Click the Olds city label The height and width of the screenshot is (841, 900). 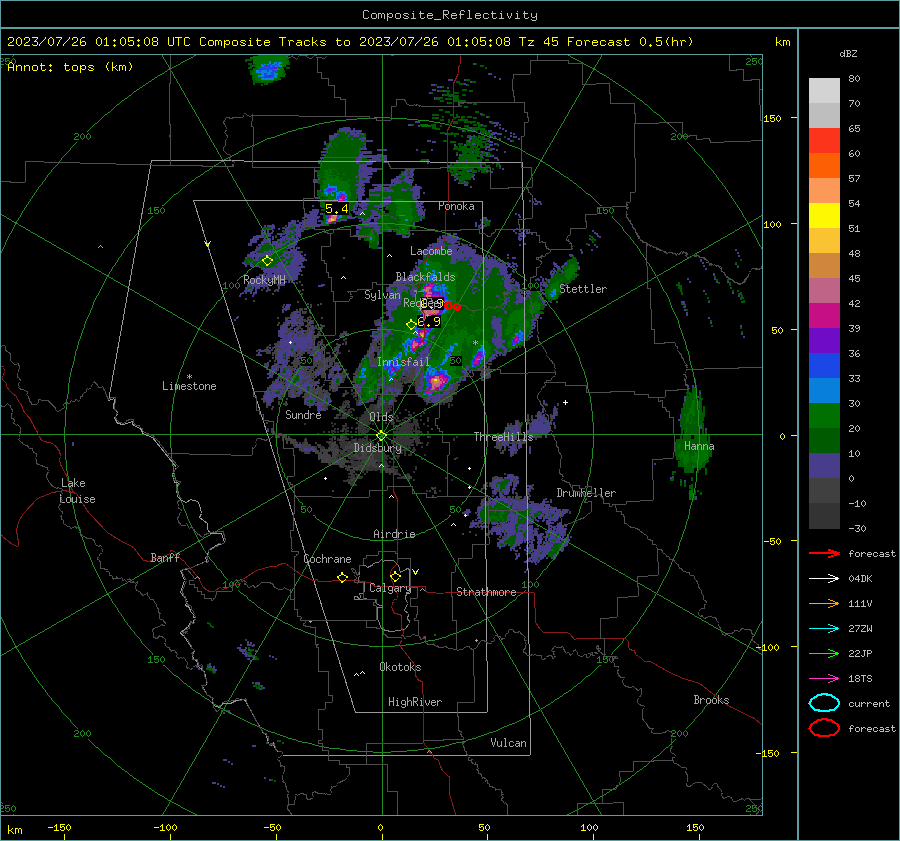[381, 417]
